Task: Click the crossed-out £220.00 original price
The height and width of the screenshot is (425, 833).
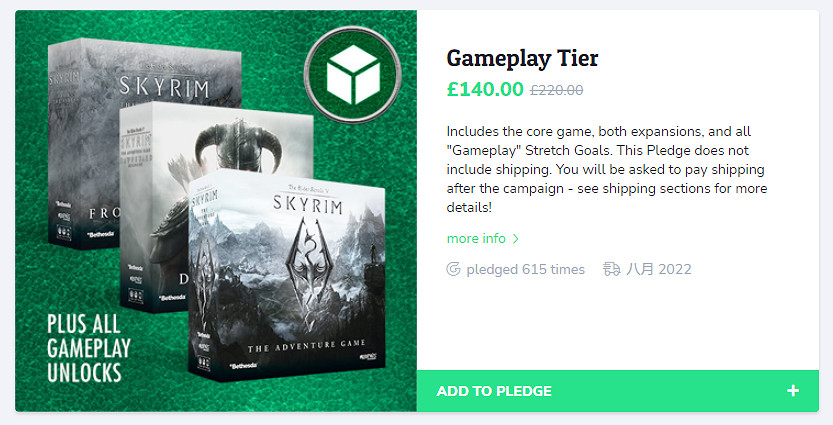Action: pos(556,90)
